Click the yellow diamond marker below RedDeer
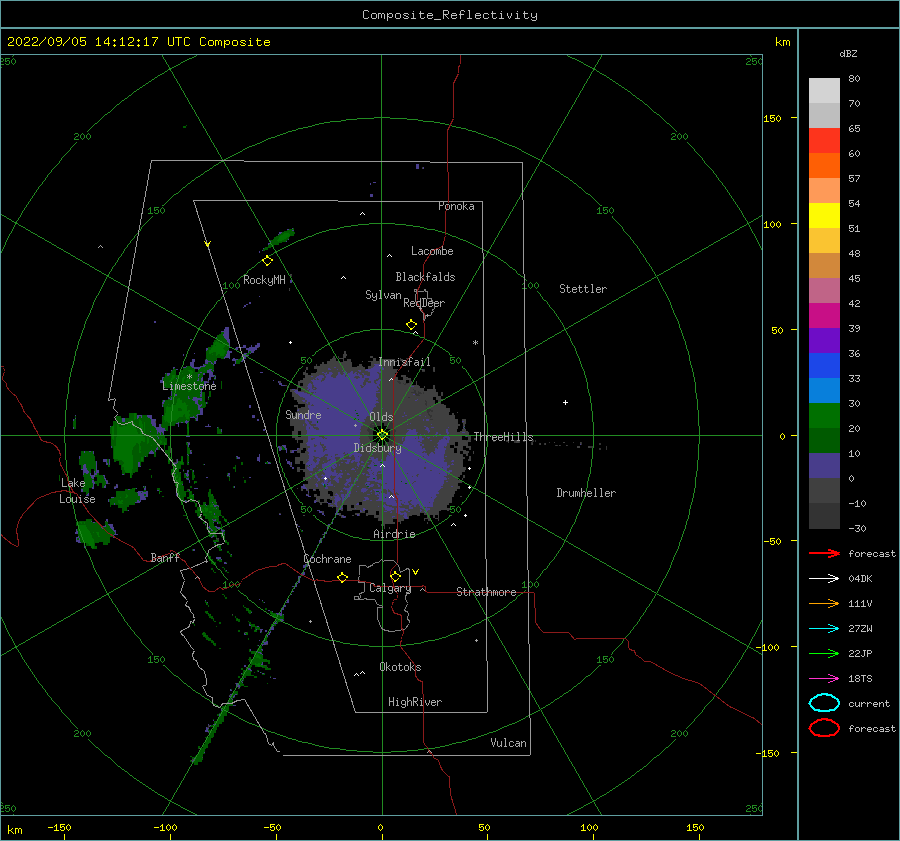The height and width of the screenshot is (841, 900). coord(412,325)
